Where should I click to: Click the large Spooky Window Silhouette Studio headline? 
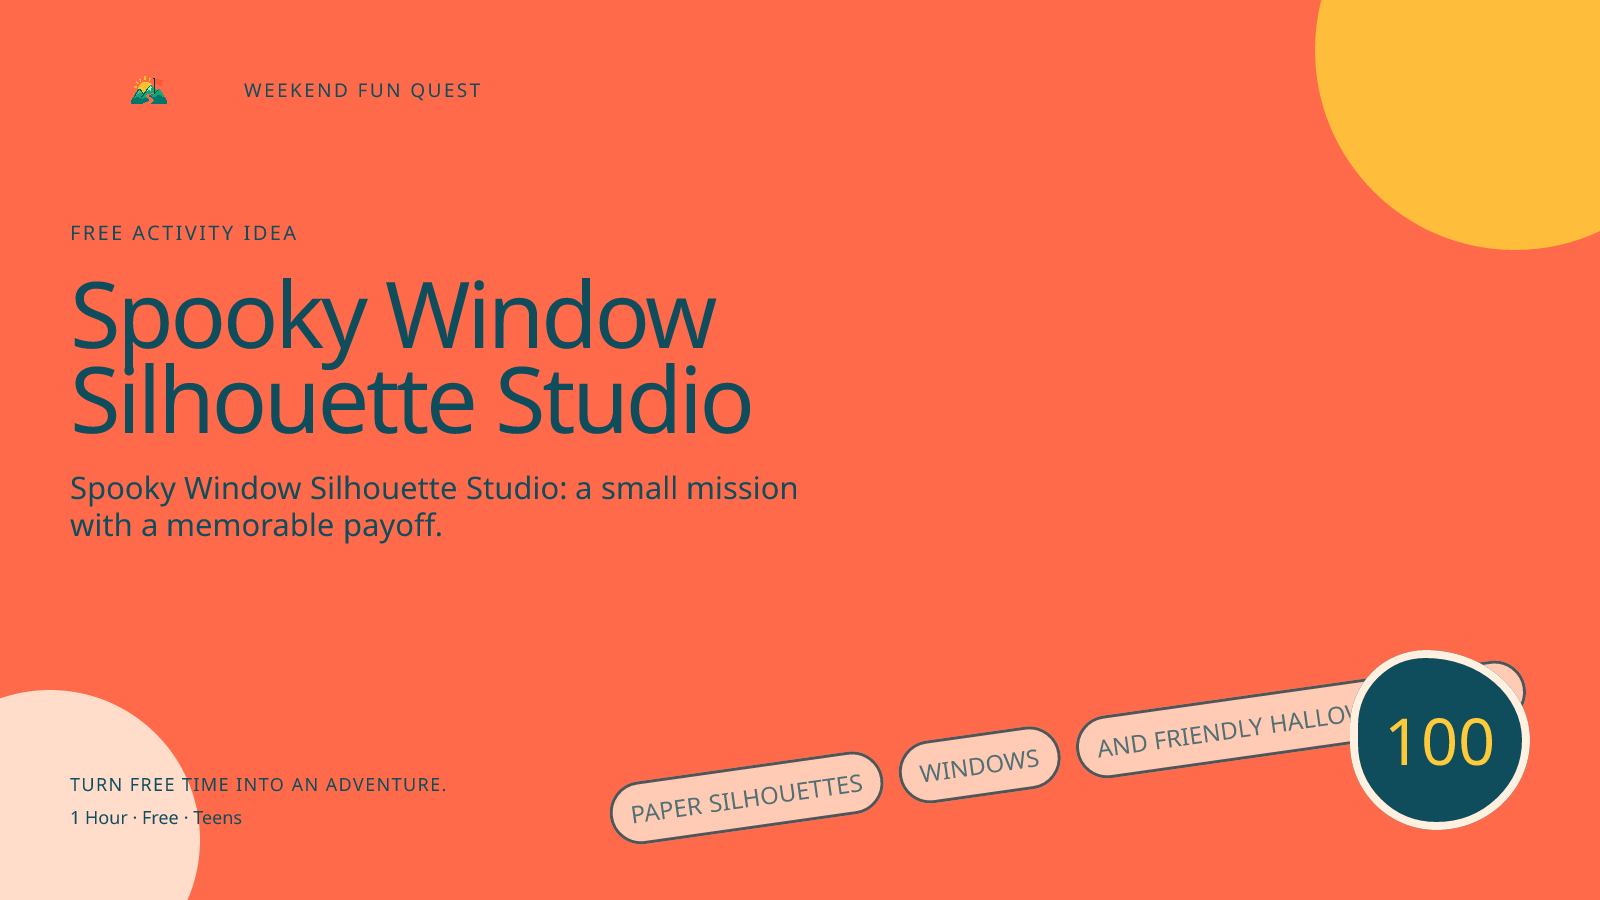coord(411,358)
